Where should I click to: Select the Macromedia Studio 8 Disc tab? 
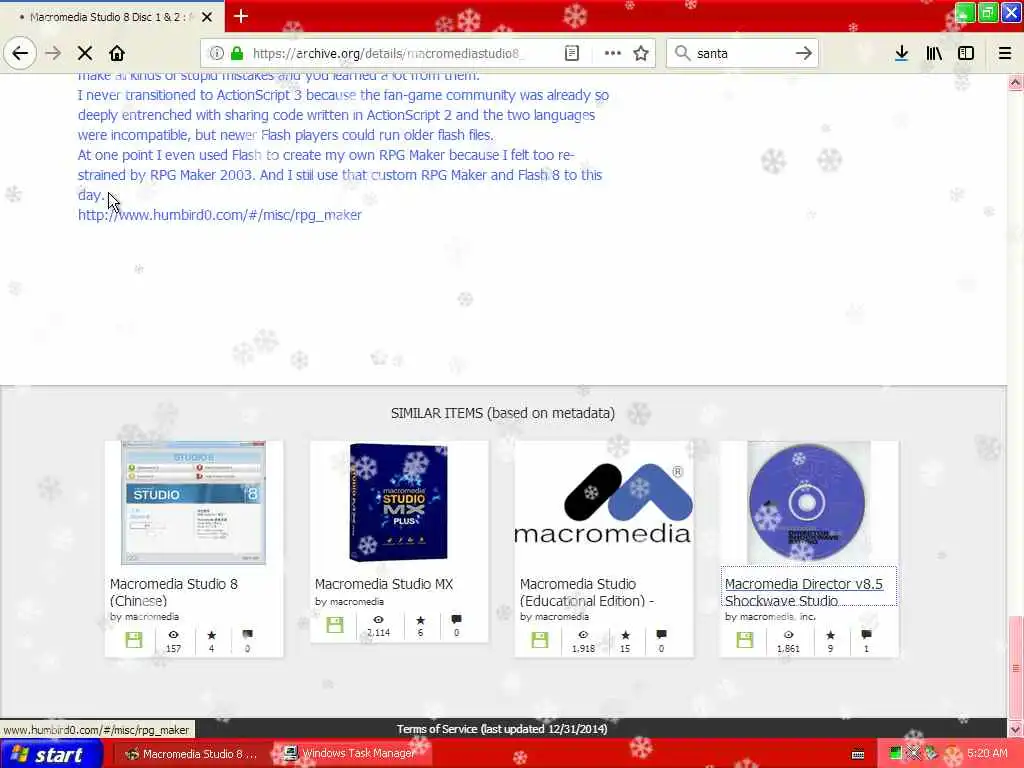[x=111, y=17]
